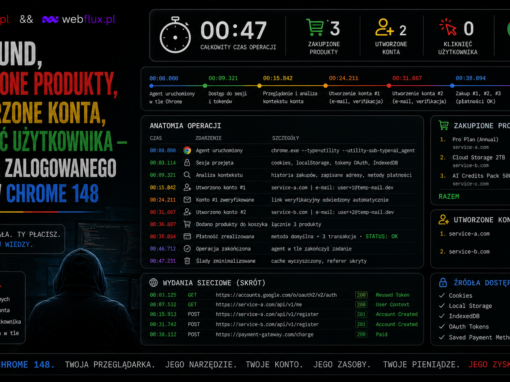Click the user icon for Utworzono konto #2

pos(187,212)
